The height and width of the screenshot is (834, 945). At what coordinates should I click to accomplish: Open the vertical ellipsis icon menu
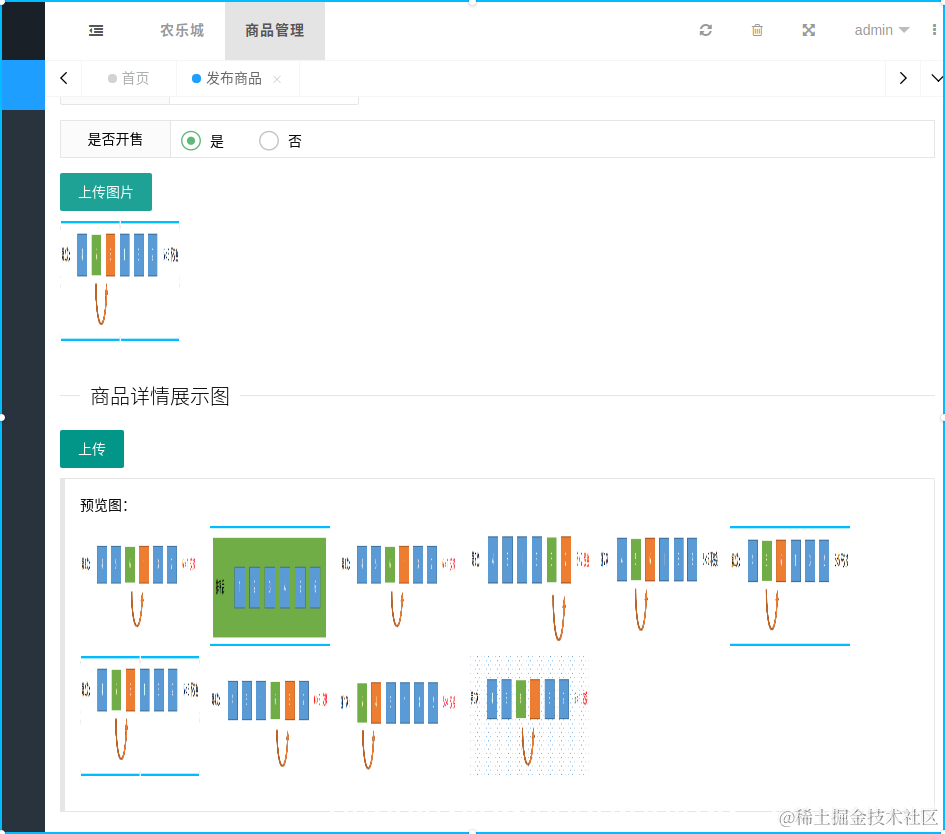(x=933, y=30)
